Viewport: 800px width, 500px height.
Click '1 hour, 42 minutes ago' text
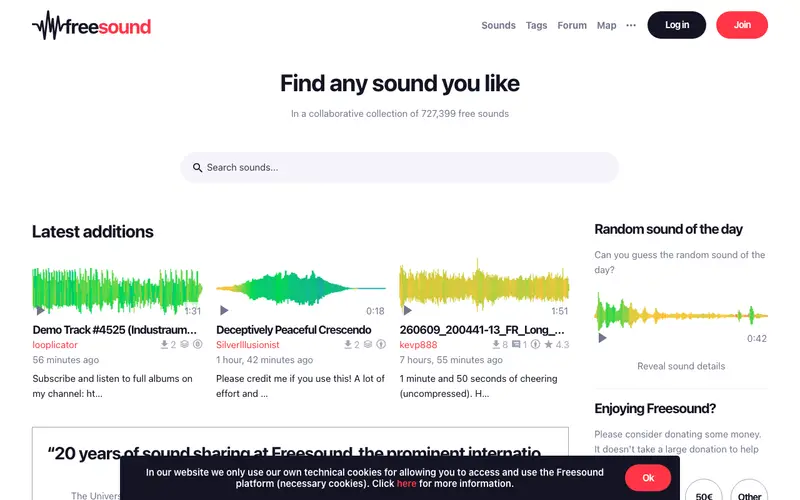[264, 360]
